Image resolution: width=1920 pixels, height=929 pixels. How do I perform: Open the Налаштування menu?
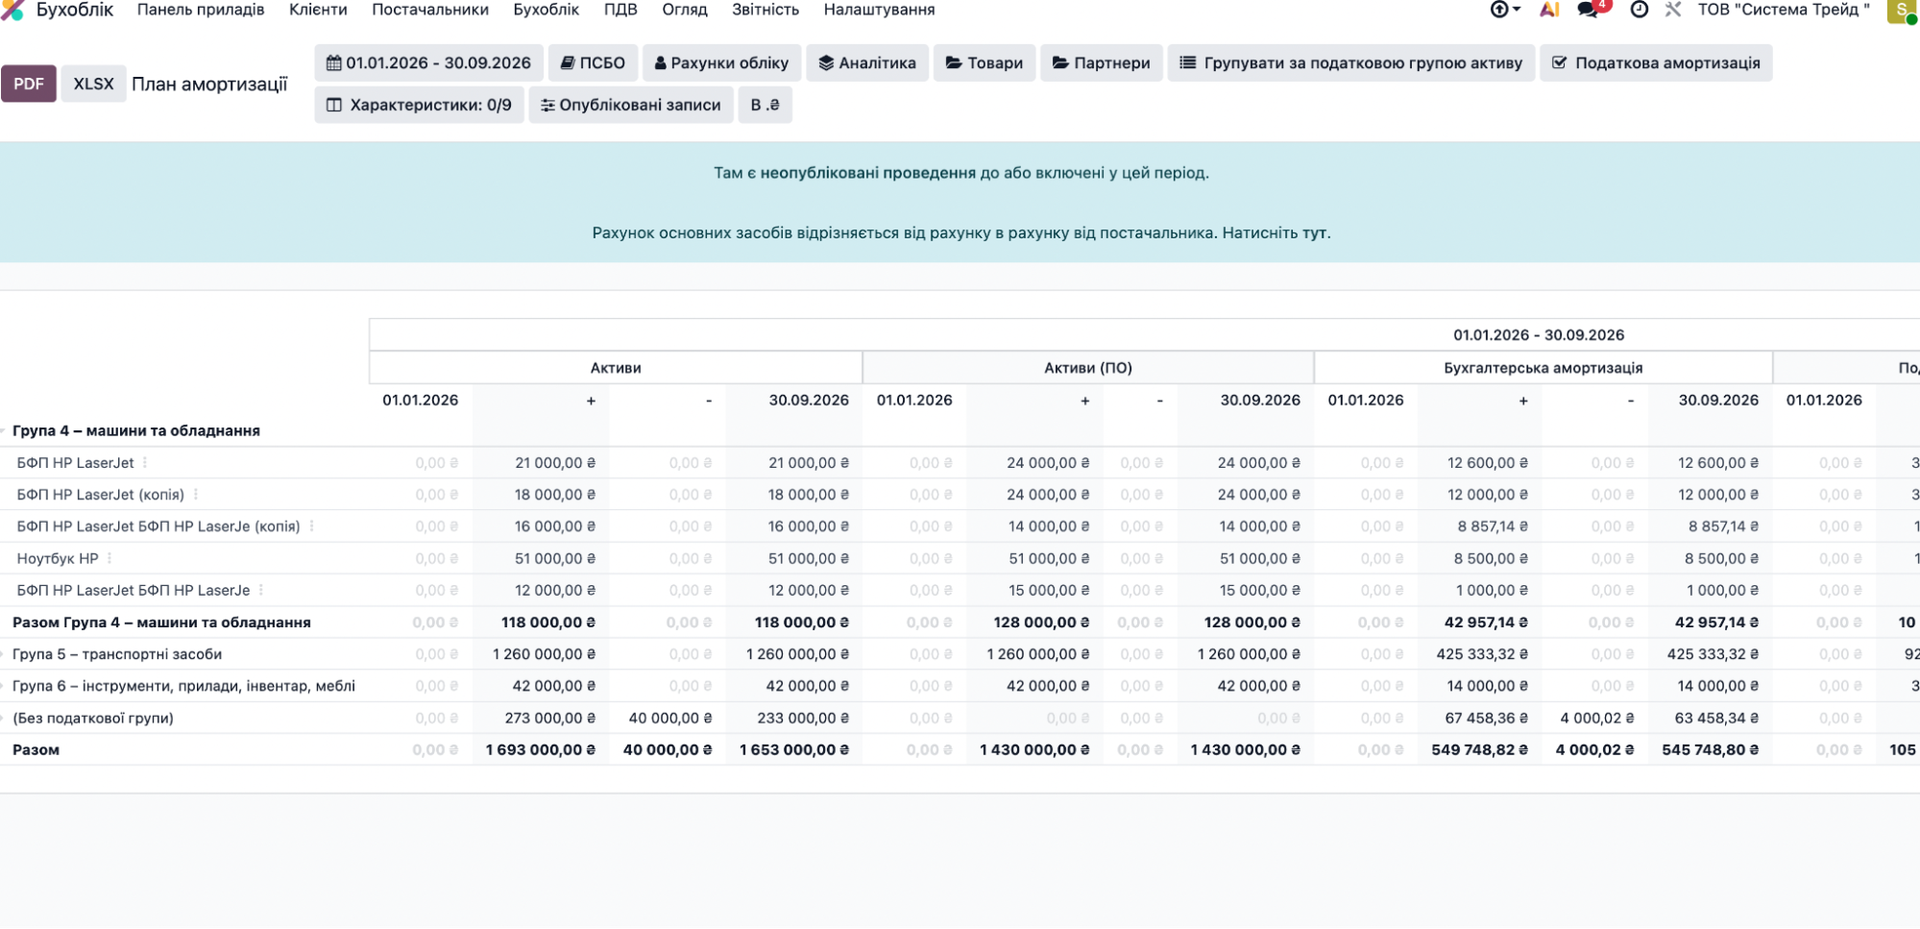click(x=880, y=10)
